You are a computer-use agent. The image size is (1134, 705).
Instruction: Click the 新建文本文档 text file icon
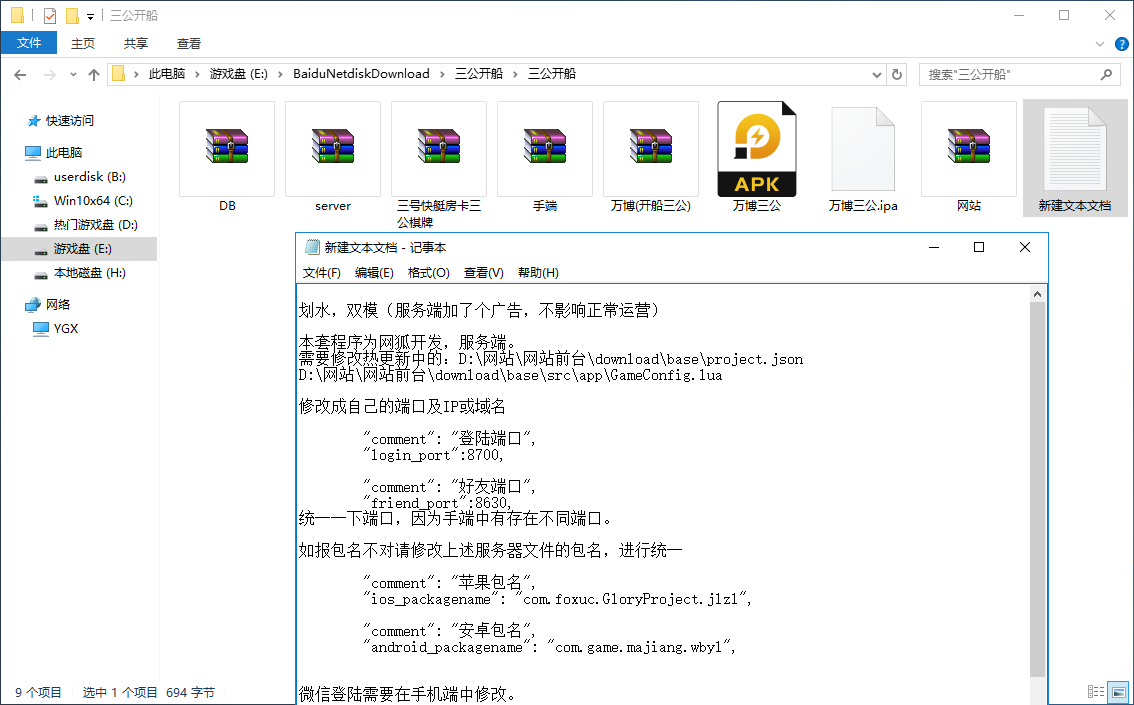point(1074,148)
